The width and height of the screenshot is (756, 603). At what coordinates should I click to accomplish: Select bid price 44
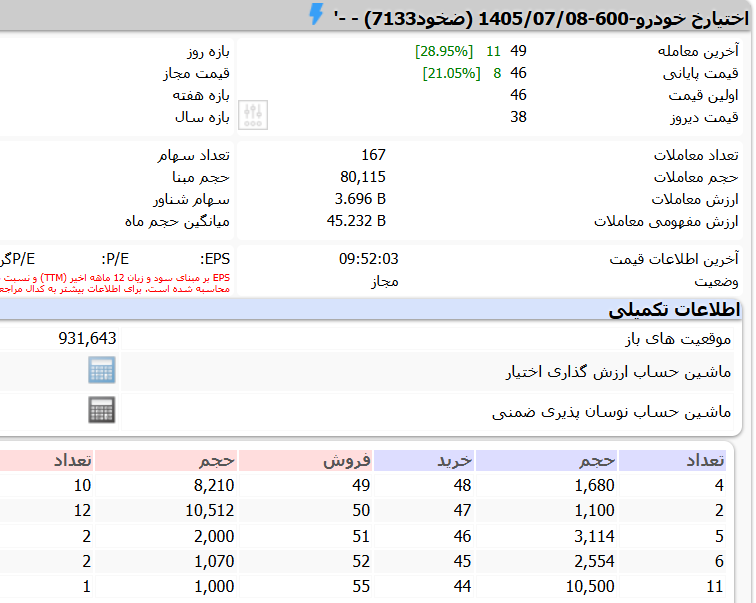[462, 587]
